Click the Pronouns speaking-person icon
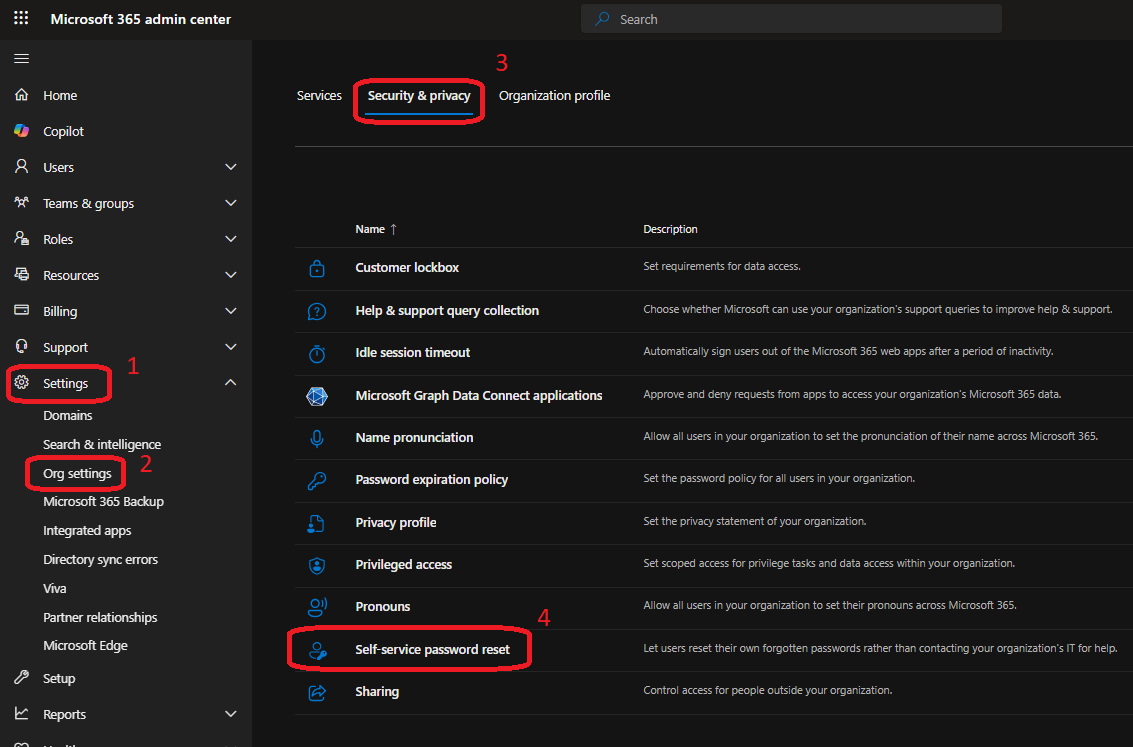This screenshot has height=747, width=1133. pos(317,607)
